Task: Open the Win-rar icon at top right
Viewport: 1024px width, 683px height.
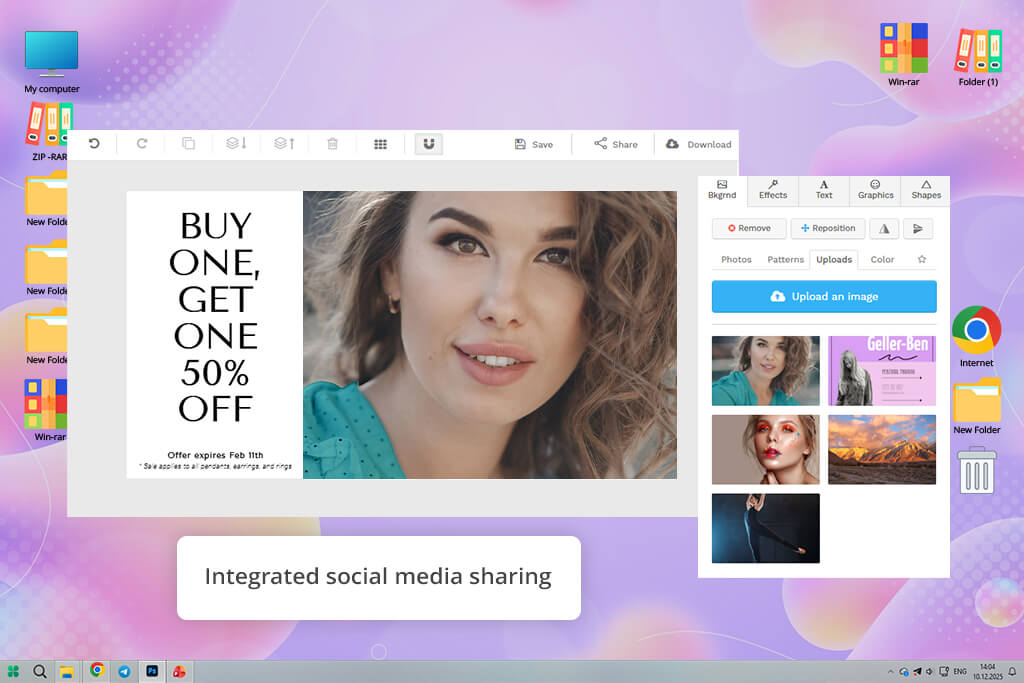Action: [x=903, y=55]
